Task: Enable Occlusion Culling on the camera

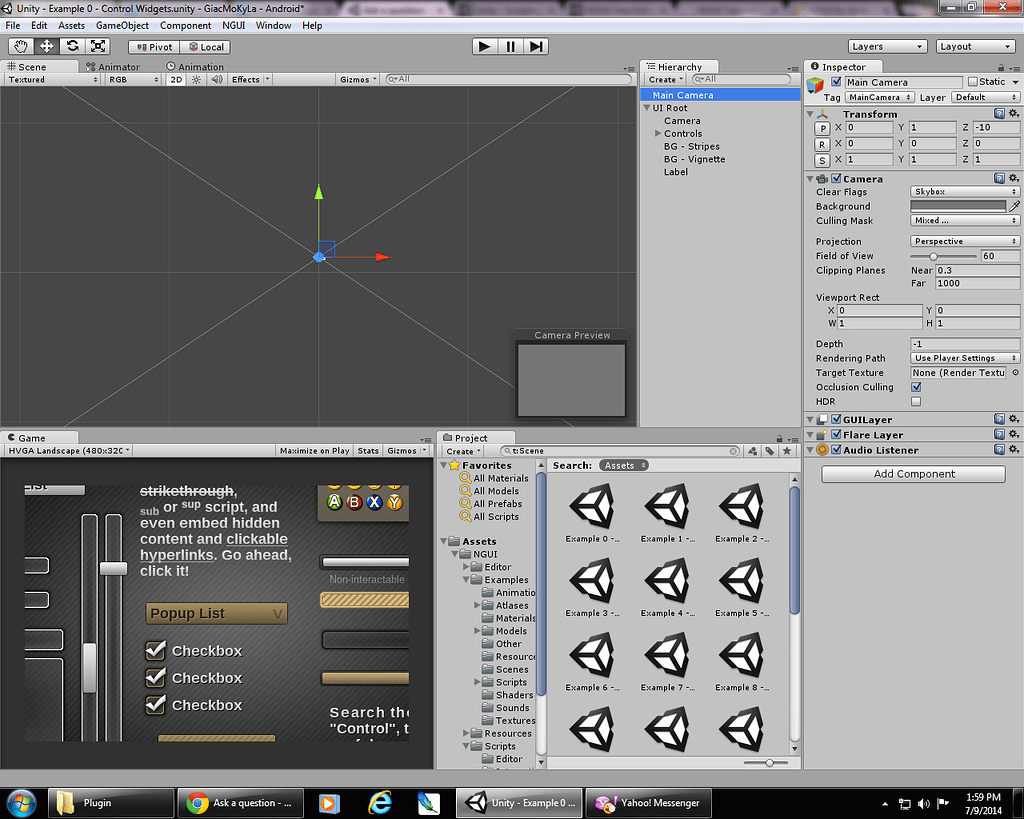Action: 916,387
